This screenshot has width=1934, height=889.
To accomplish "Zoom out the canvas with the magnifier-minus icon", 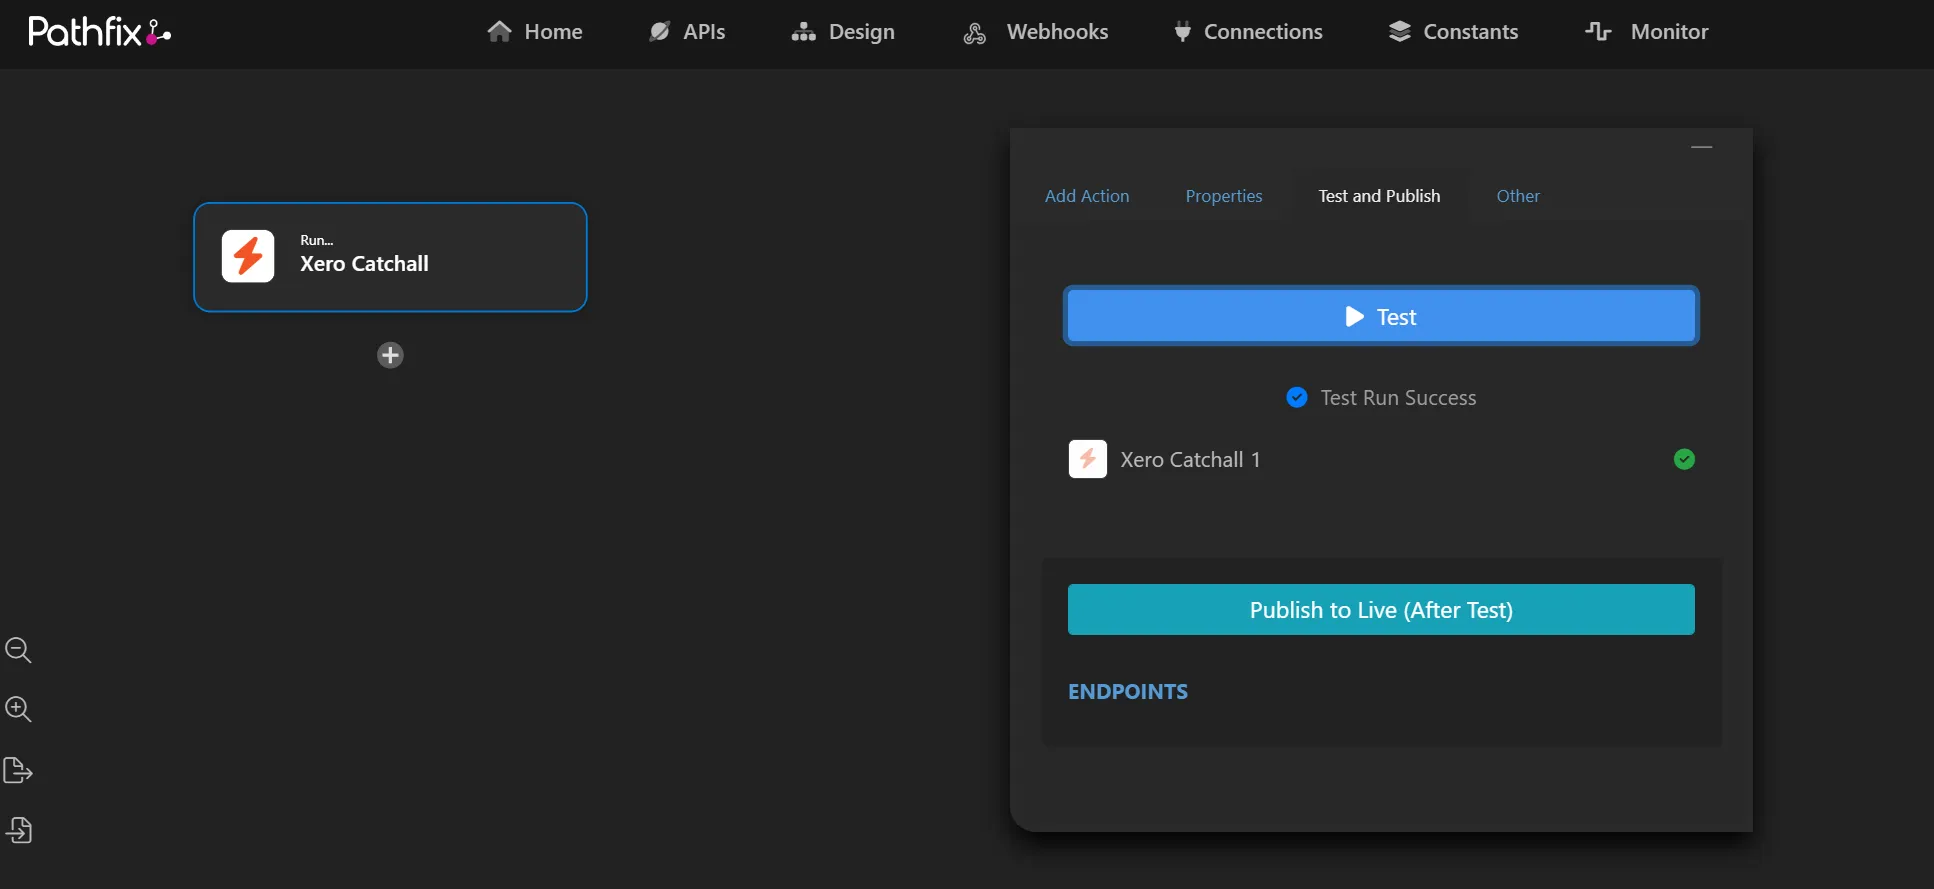I will pos(18,650).
